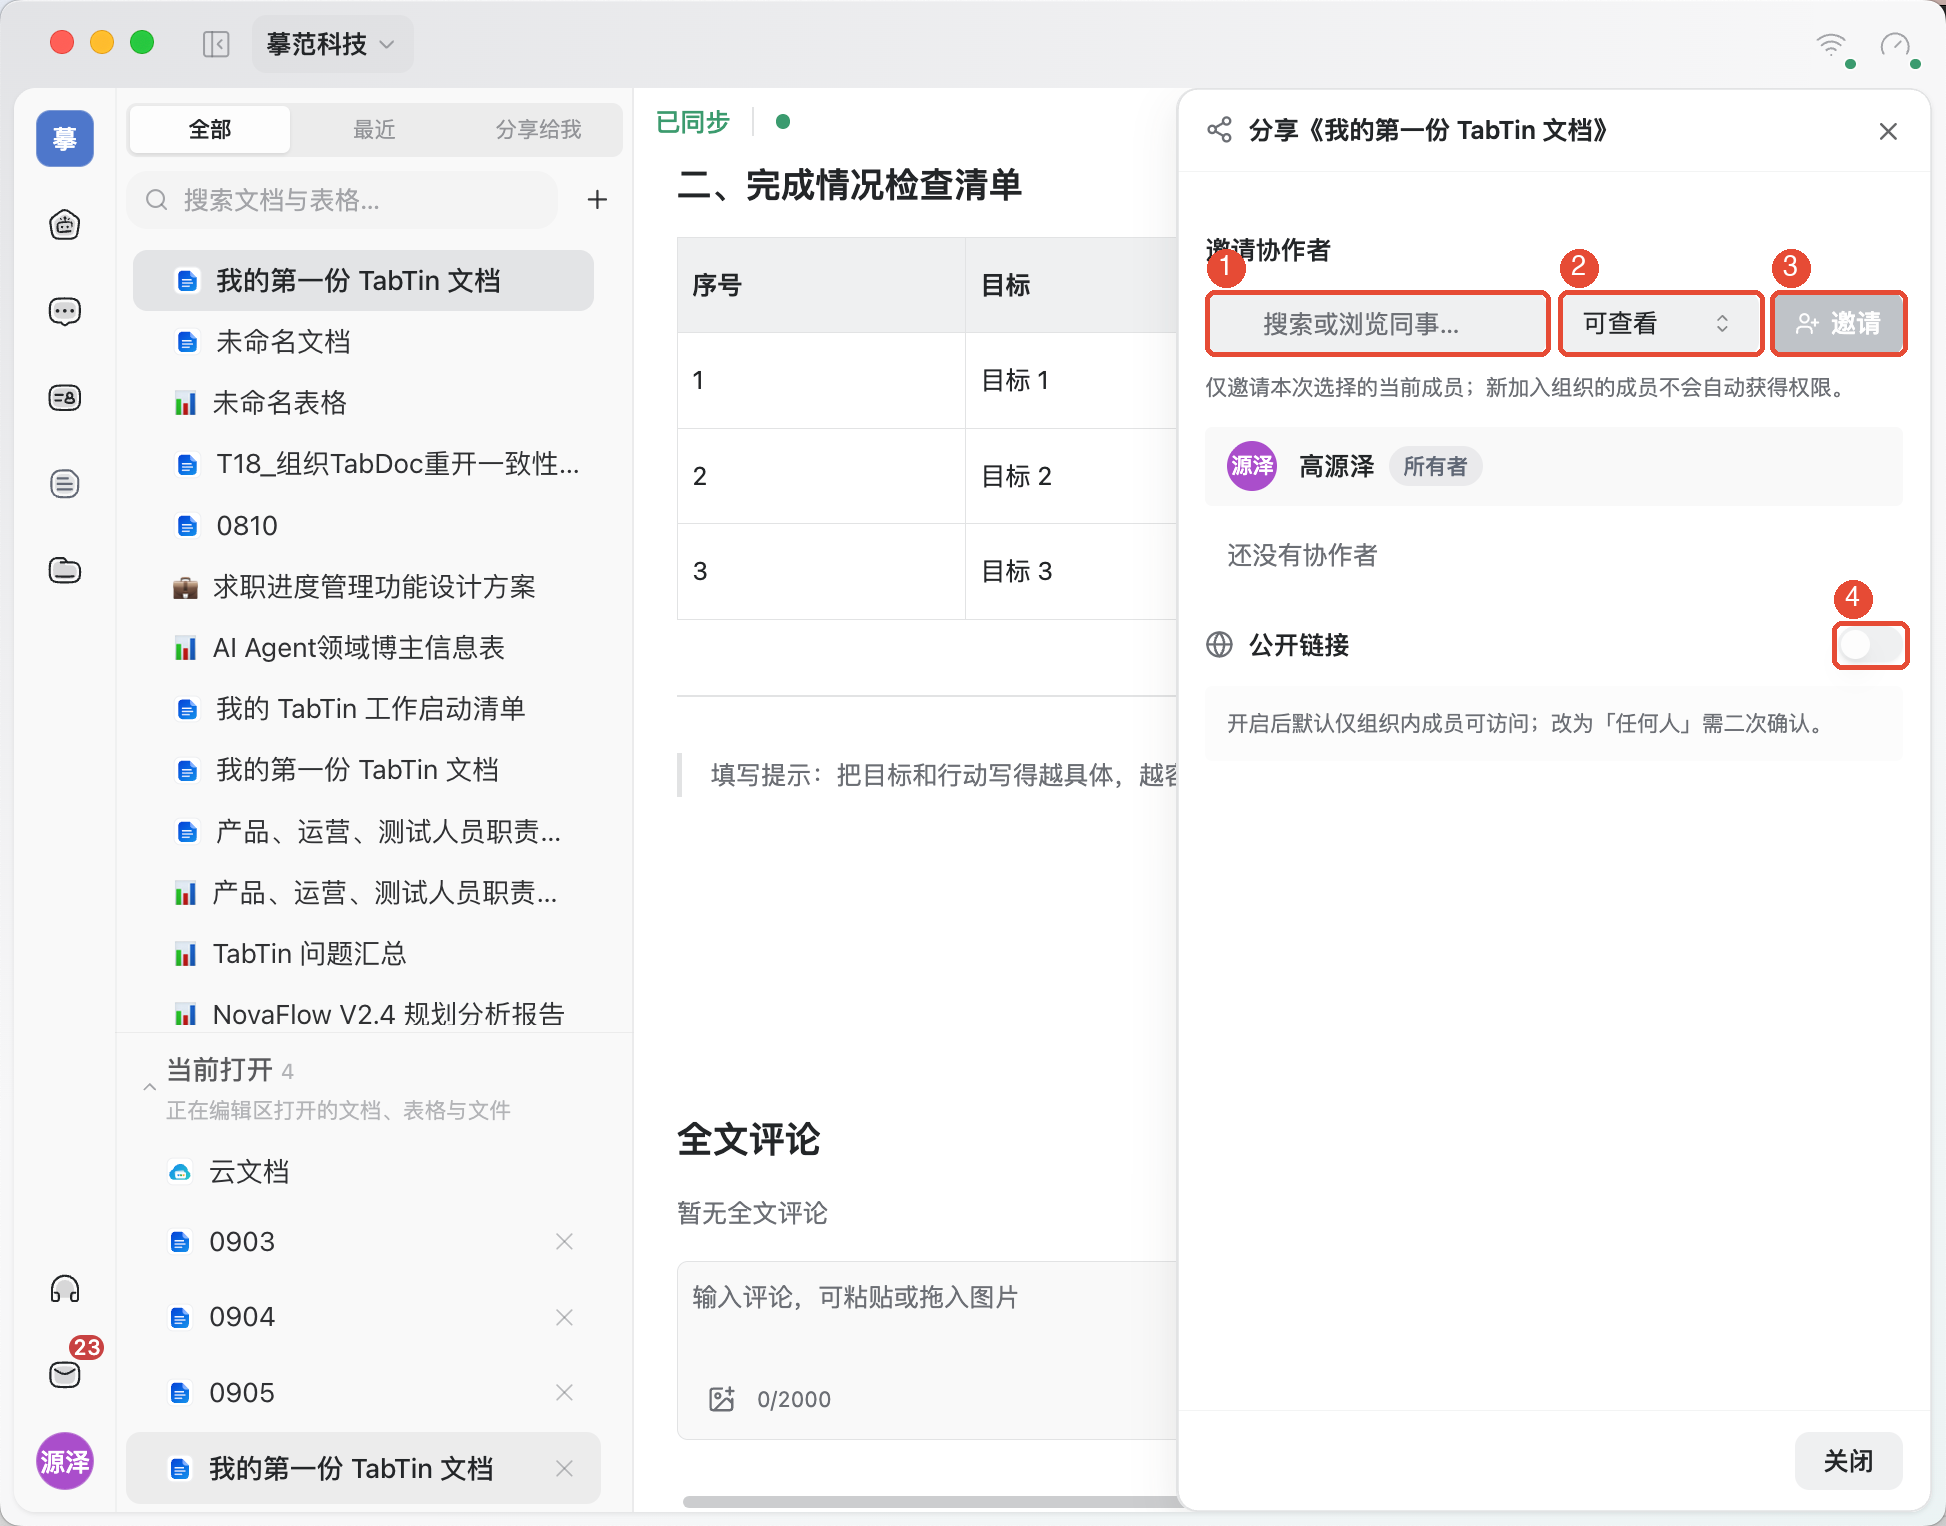Toggle the 公开链接 switch
This screenshot has height=1526, width=1946.
pyautogui.click(x=1870, y=645)
